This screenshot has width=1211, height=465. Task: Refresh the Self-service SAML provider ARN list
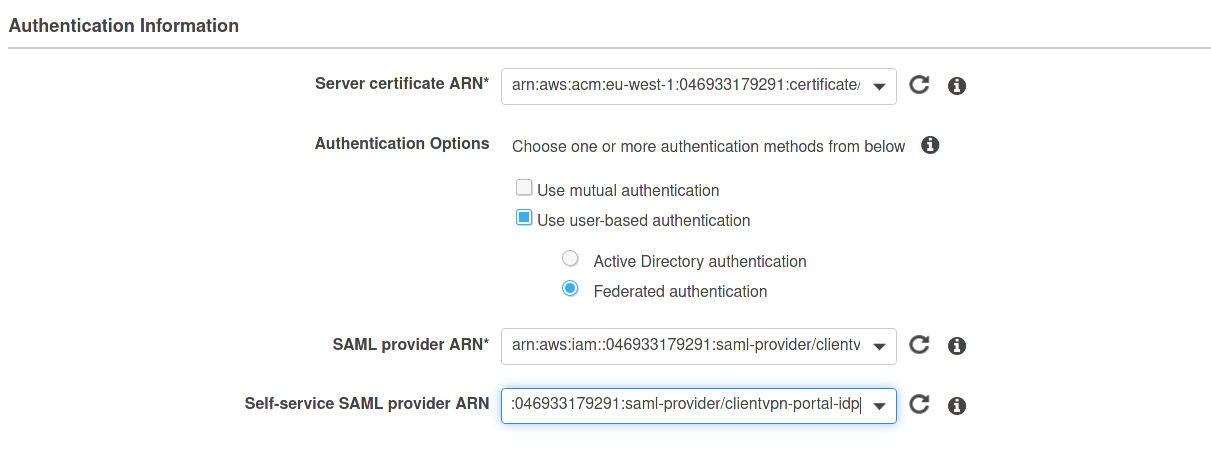(x=919, y=405)
